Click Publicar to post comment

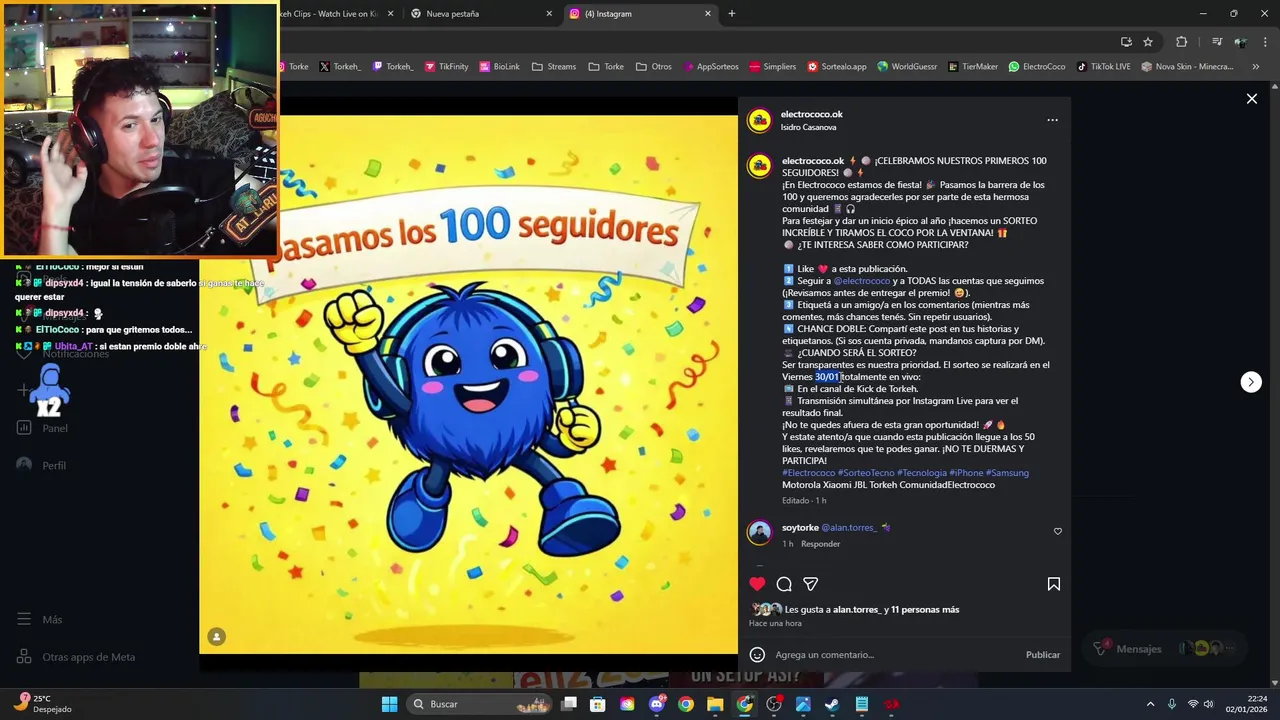(x=1043, y=655)
